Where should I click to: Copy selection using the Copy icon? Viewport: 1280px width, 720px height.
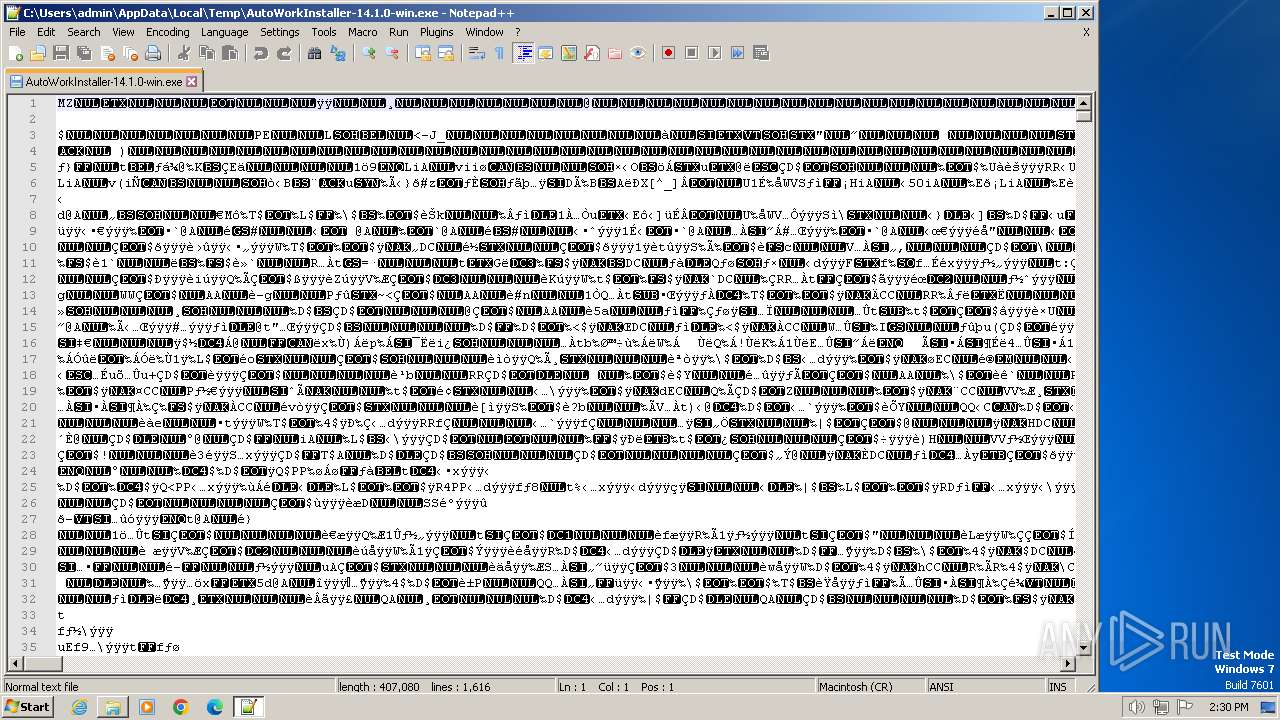click(205, 53)
